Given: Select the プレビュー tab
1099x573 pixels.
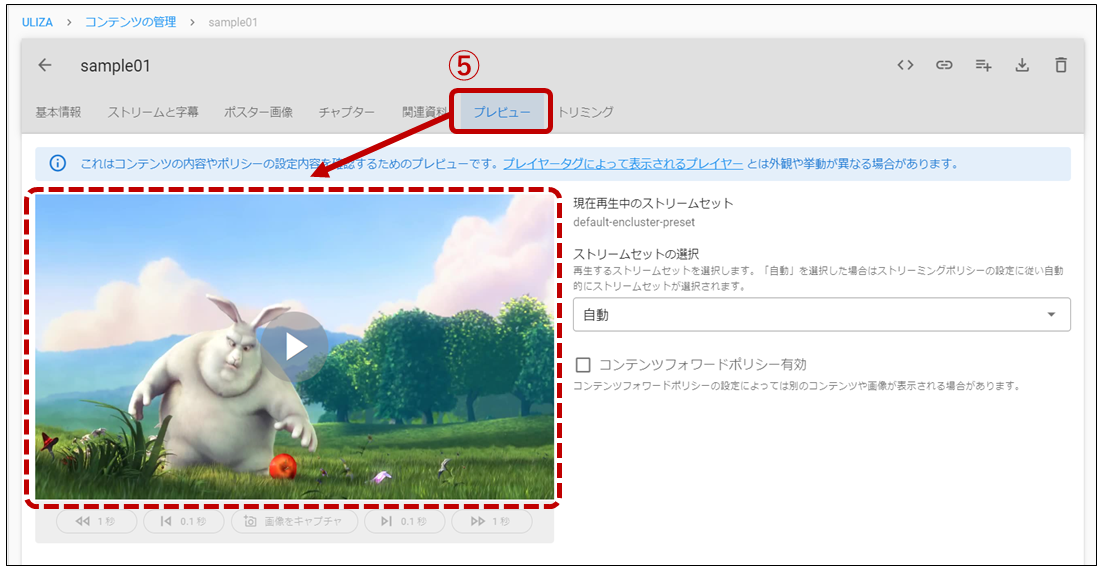Looking at the screenshot, I should point(502,112).
